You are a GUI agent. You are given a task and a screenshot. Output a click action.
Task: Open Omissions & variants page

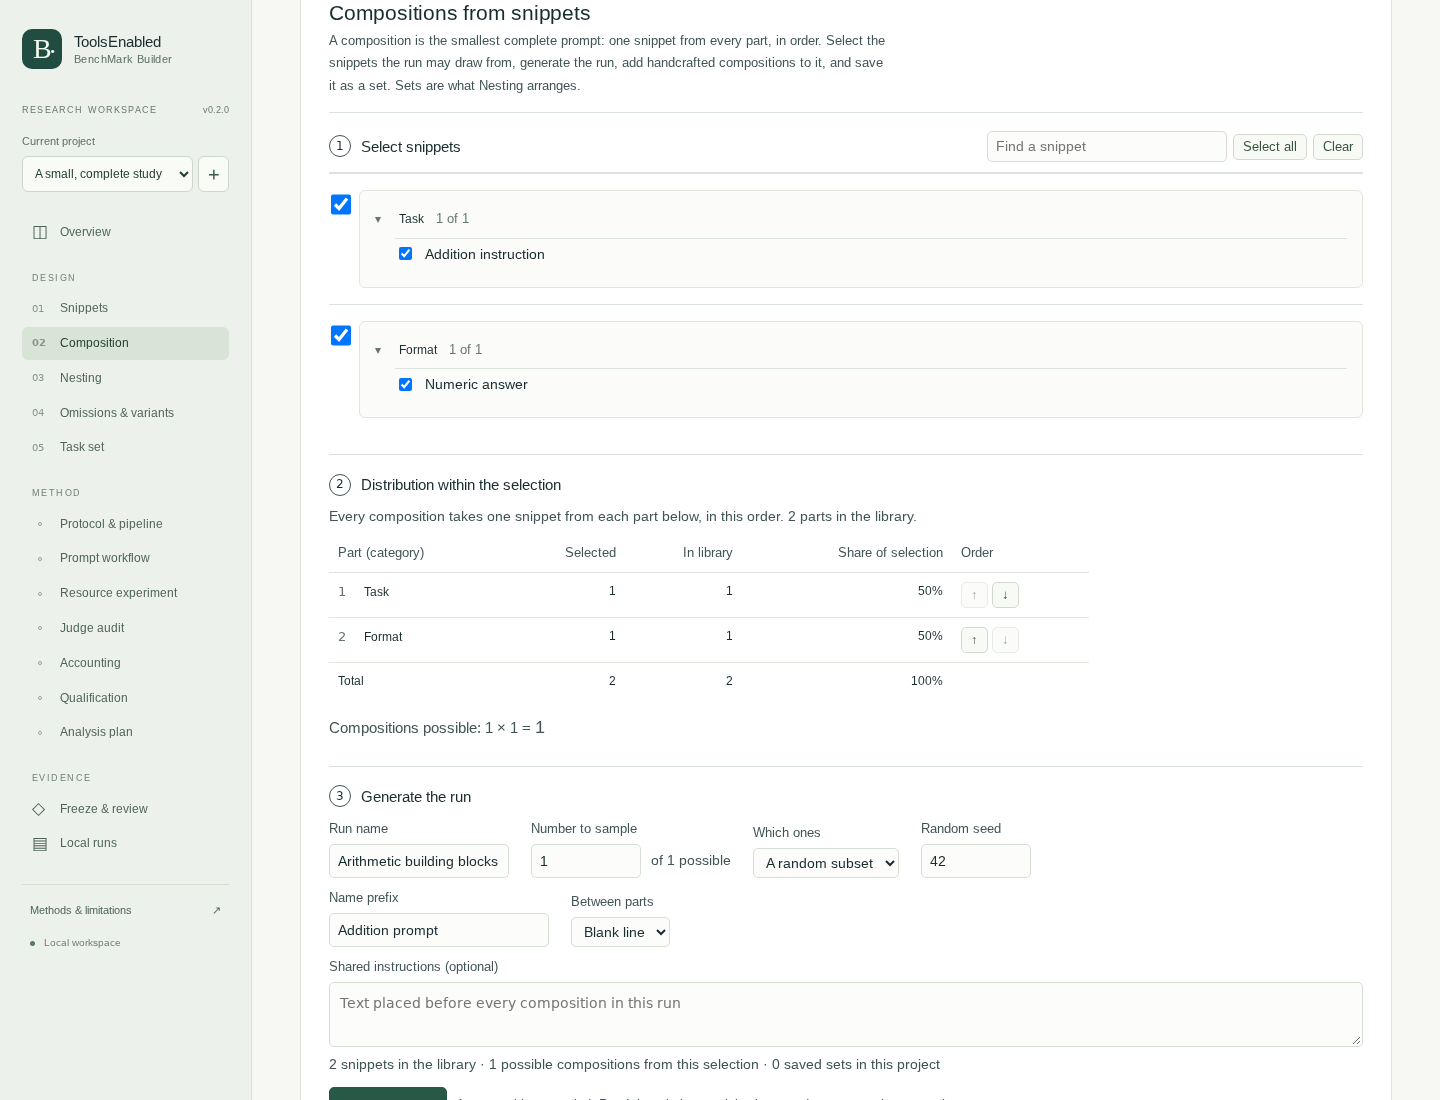click(125, 413)
